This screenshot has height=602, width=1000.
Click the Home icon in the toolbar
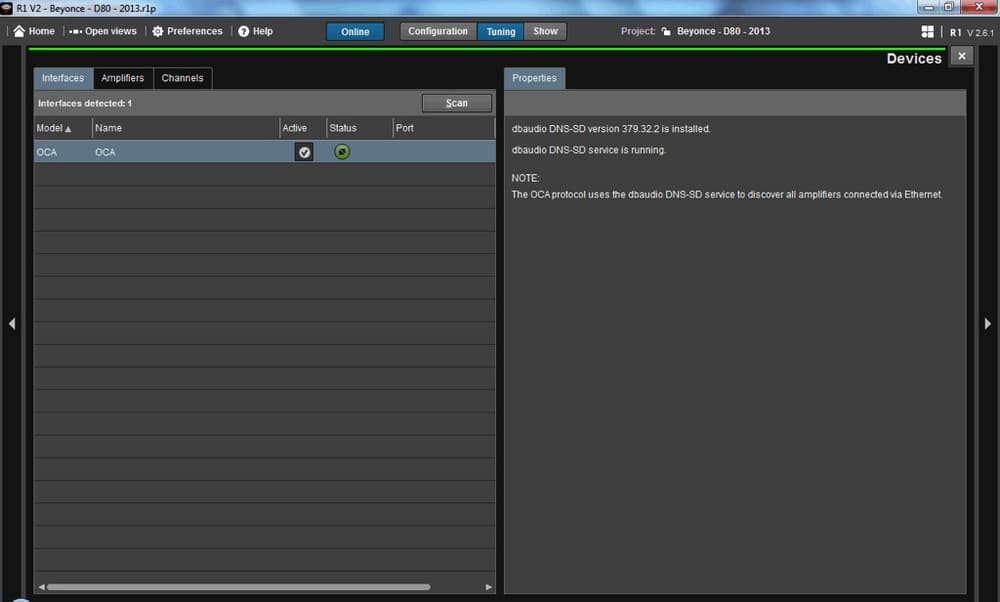[19, 31]
